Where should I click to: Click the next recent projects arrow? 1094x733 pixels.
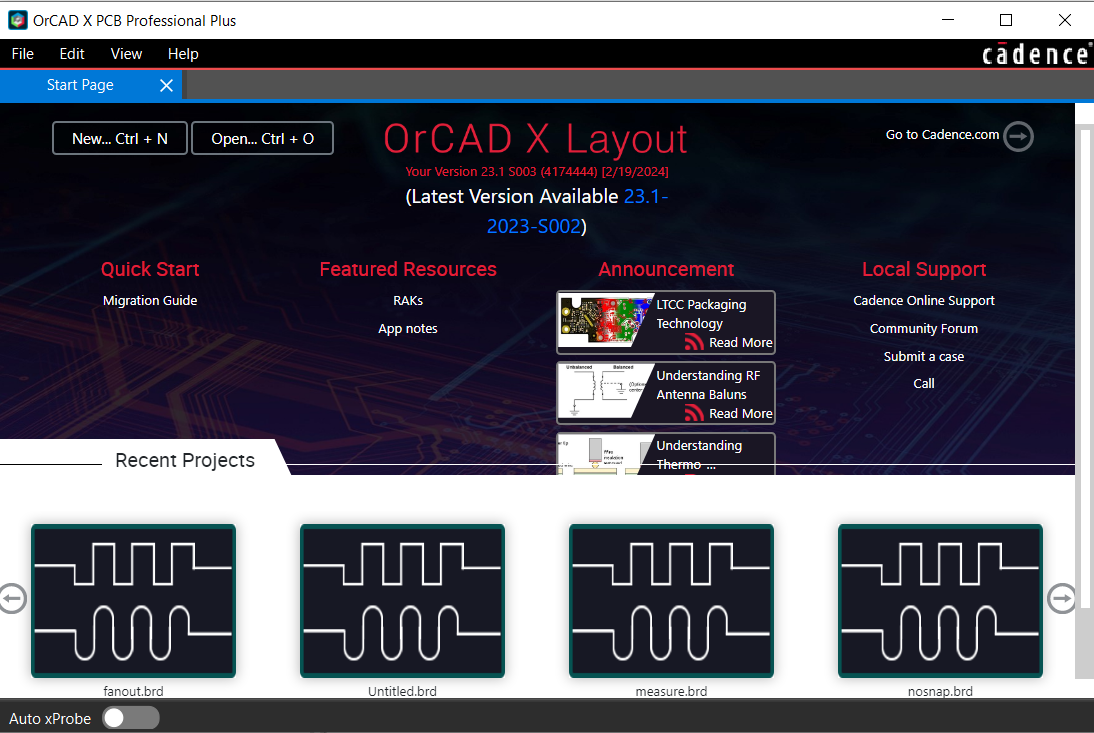[x=1062, y=598]
